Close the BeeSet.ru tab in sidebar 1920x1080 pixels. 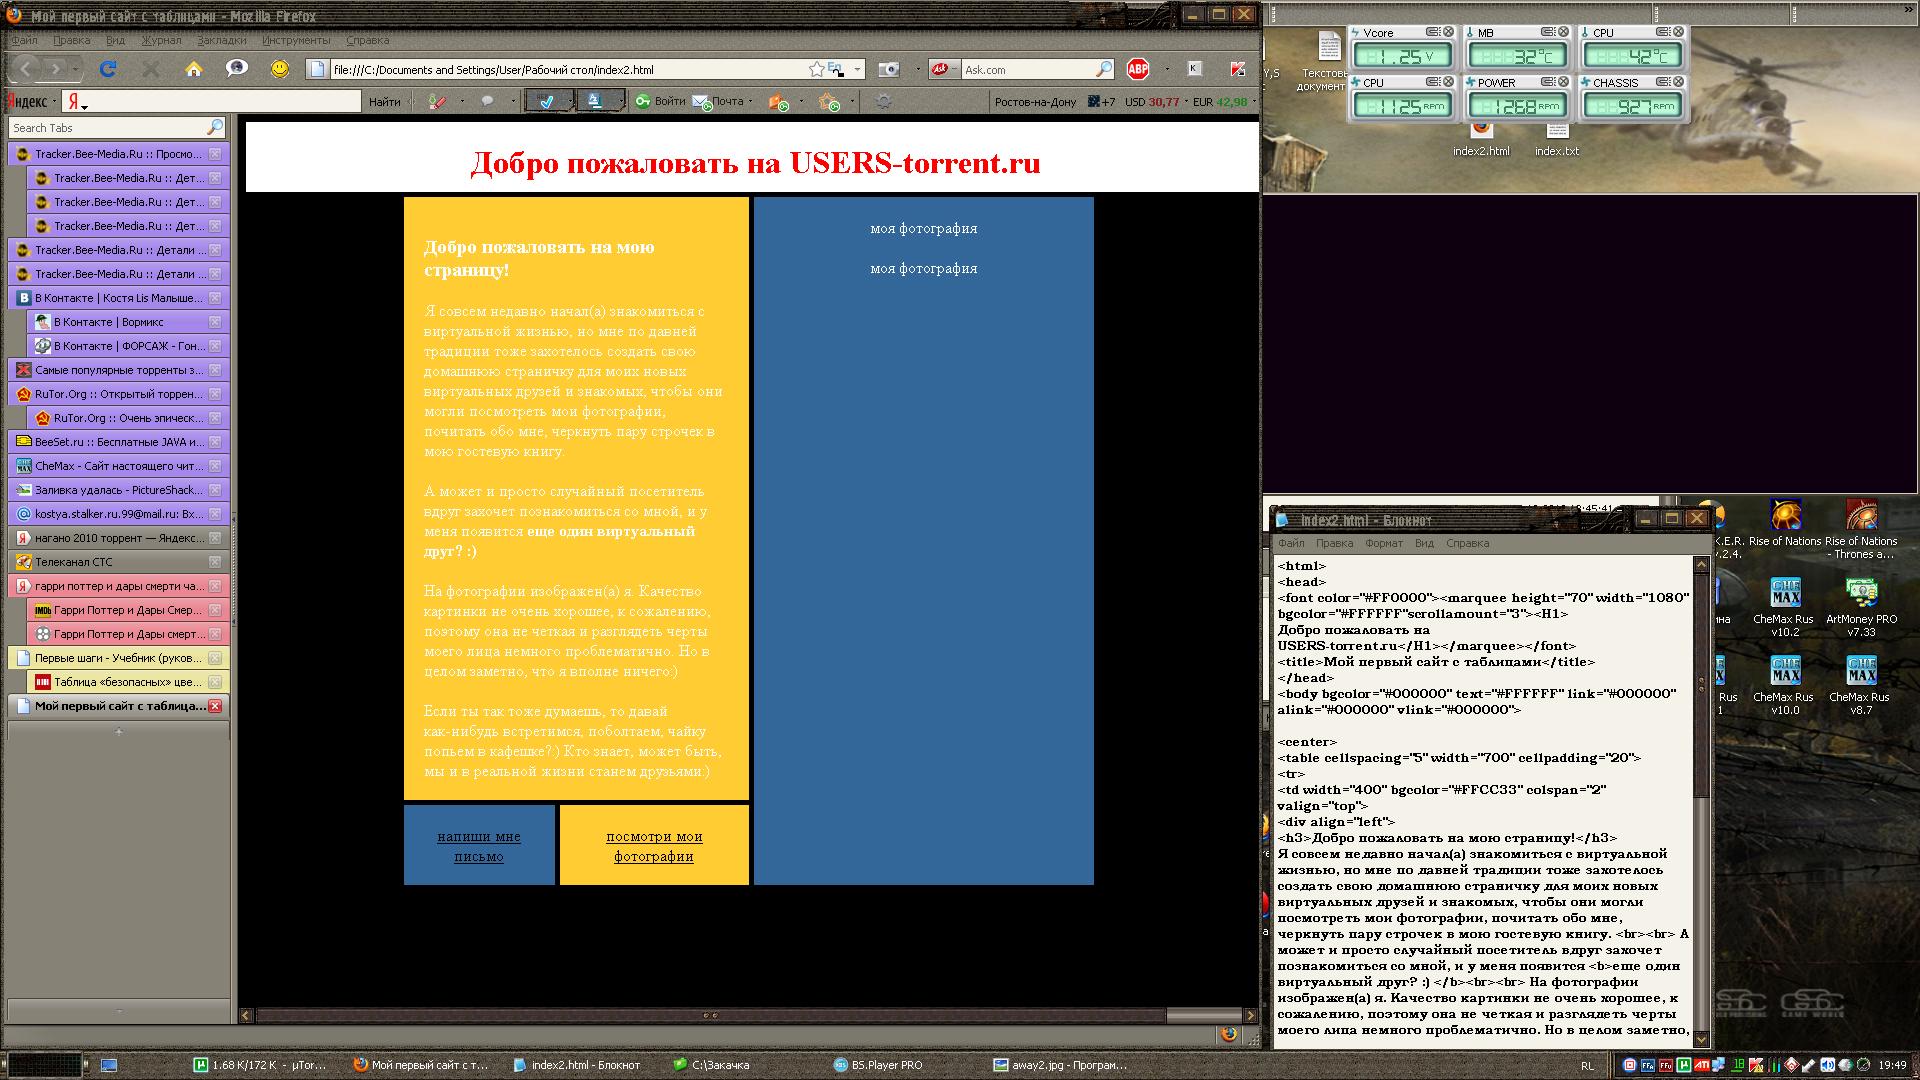tap(214, 442)
